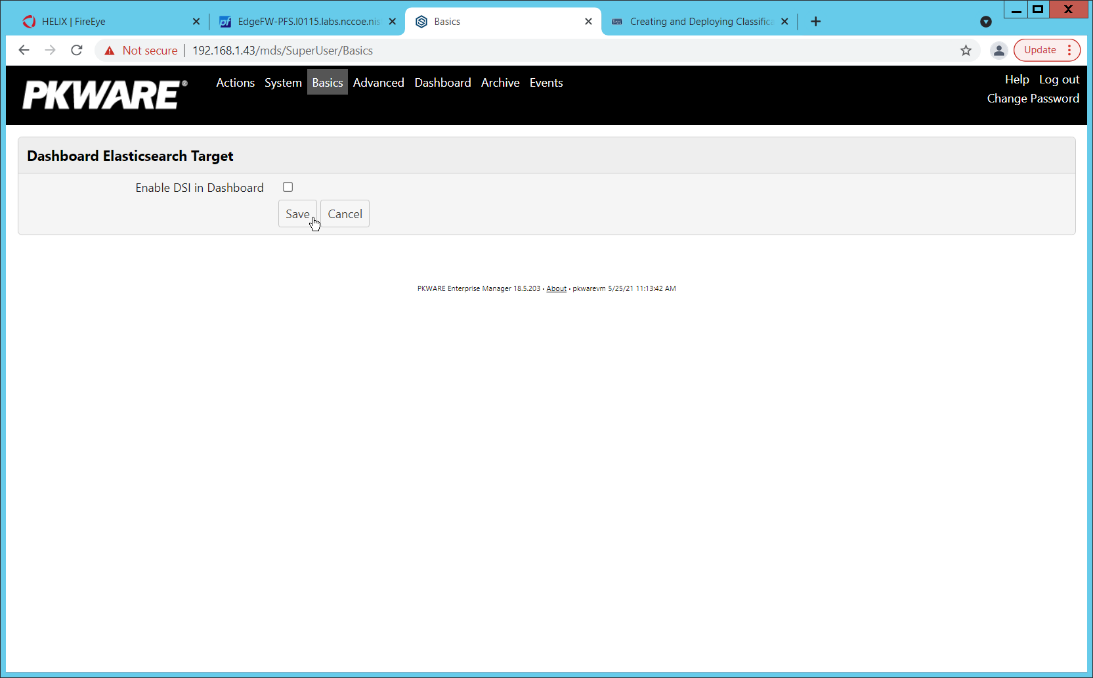Click the About link in footer
The height and width of the screenshot is (678, 1093).
point(556,288)
